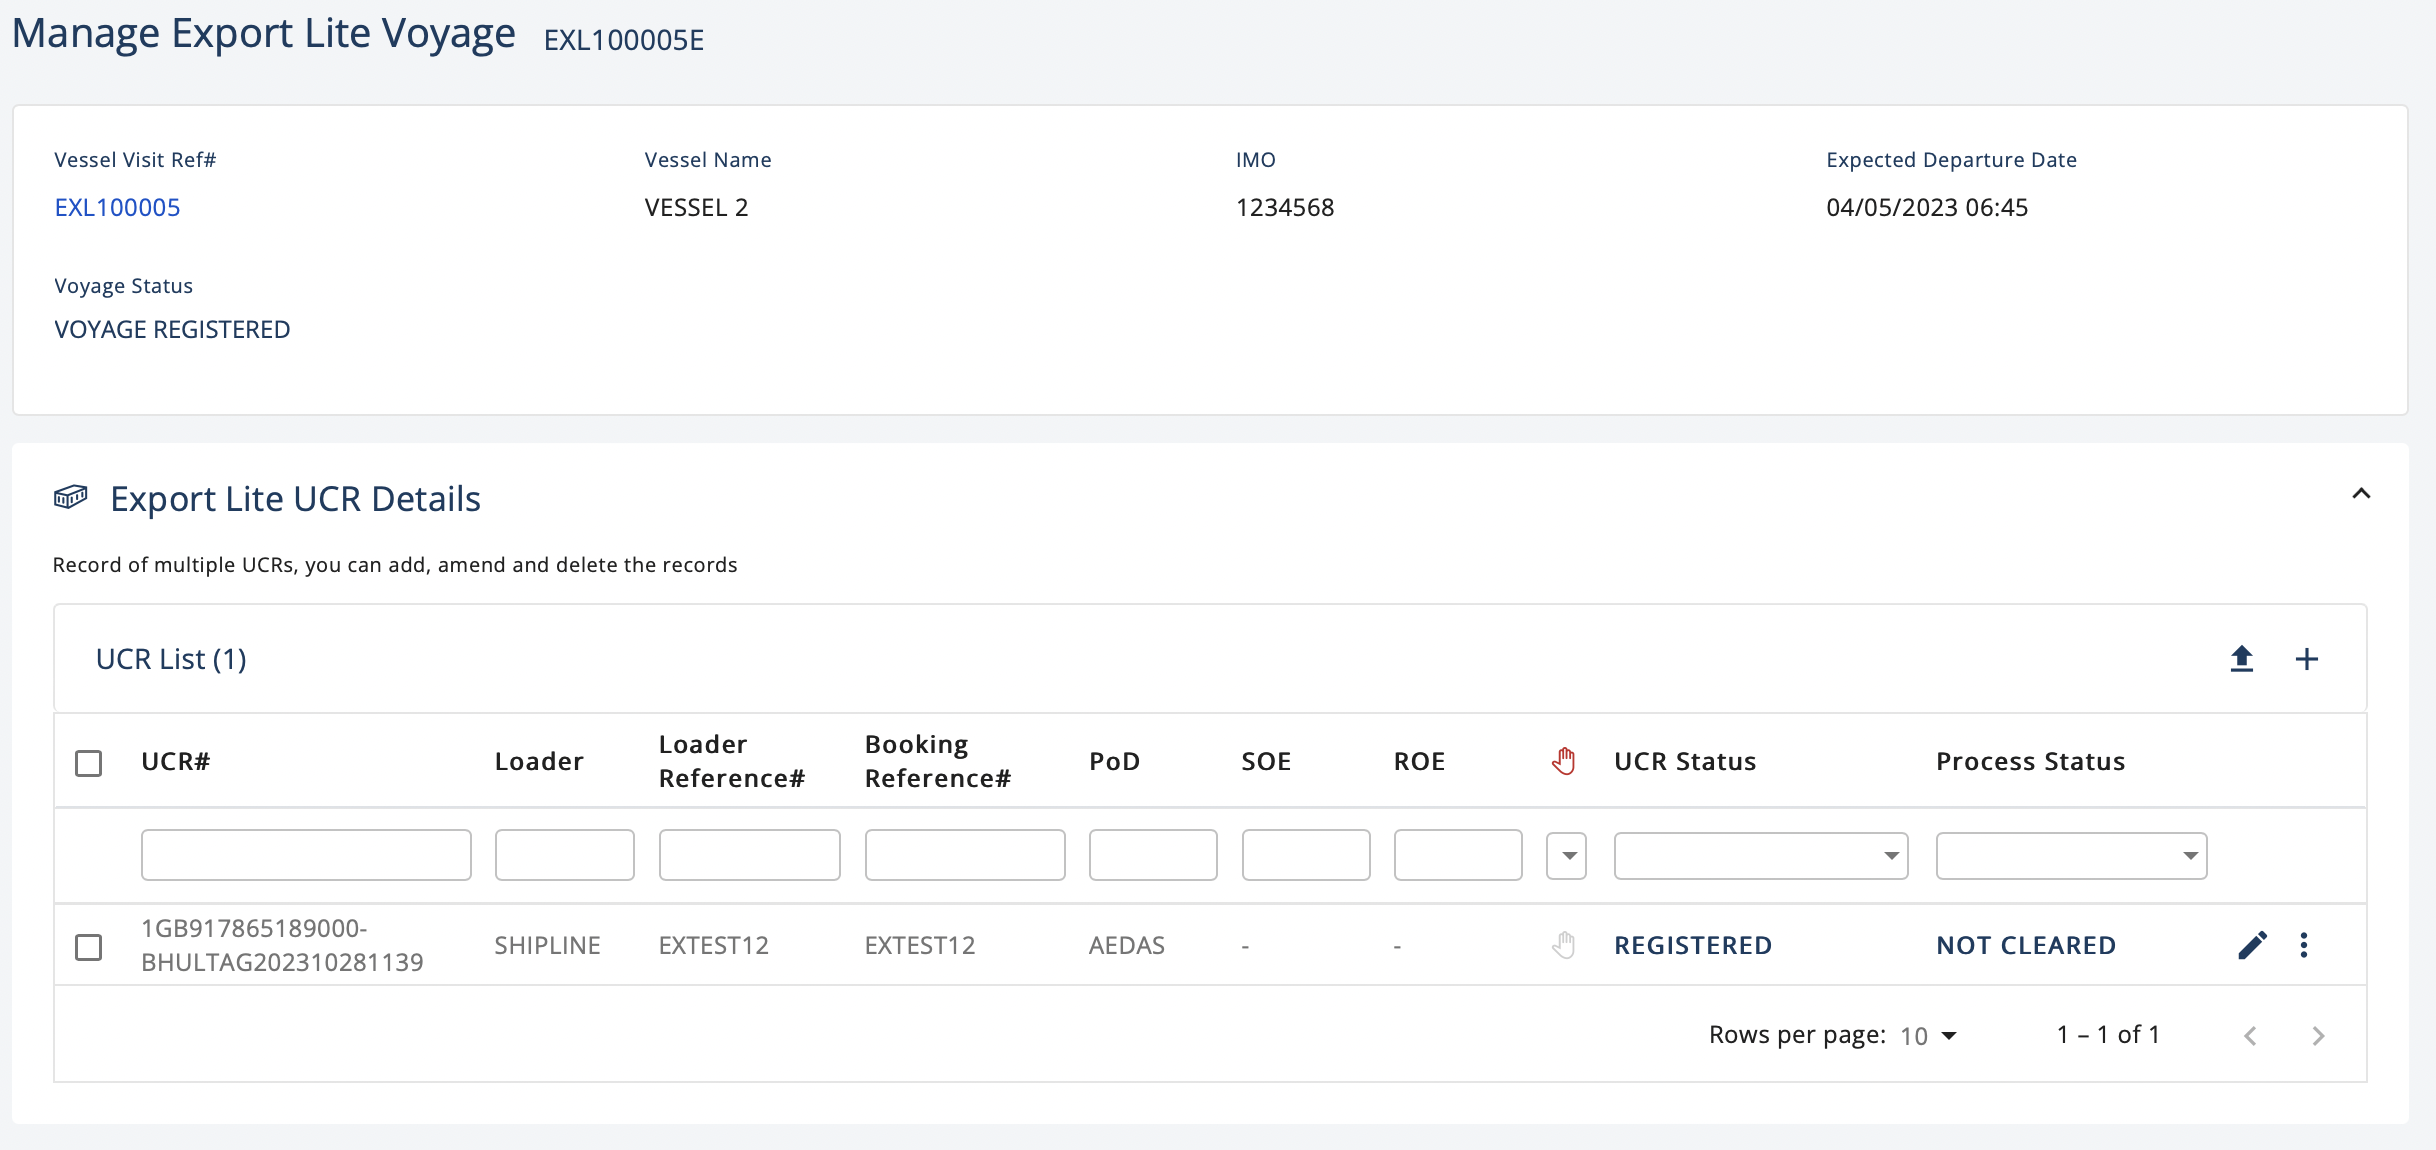Screen dimensions: 2436x1150
Task: Open vessel visit link EXL100005
Action: coord(117,207)
